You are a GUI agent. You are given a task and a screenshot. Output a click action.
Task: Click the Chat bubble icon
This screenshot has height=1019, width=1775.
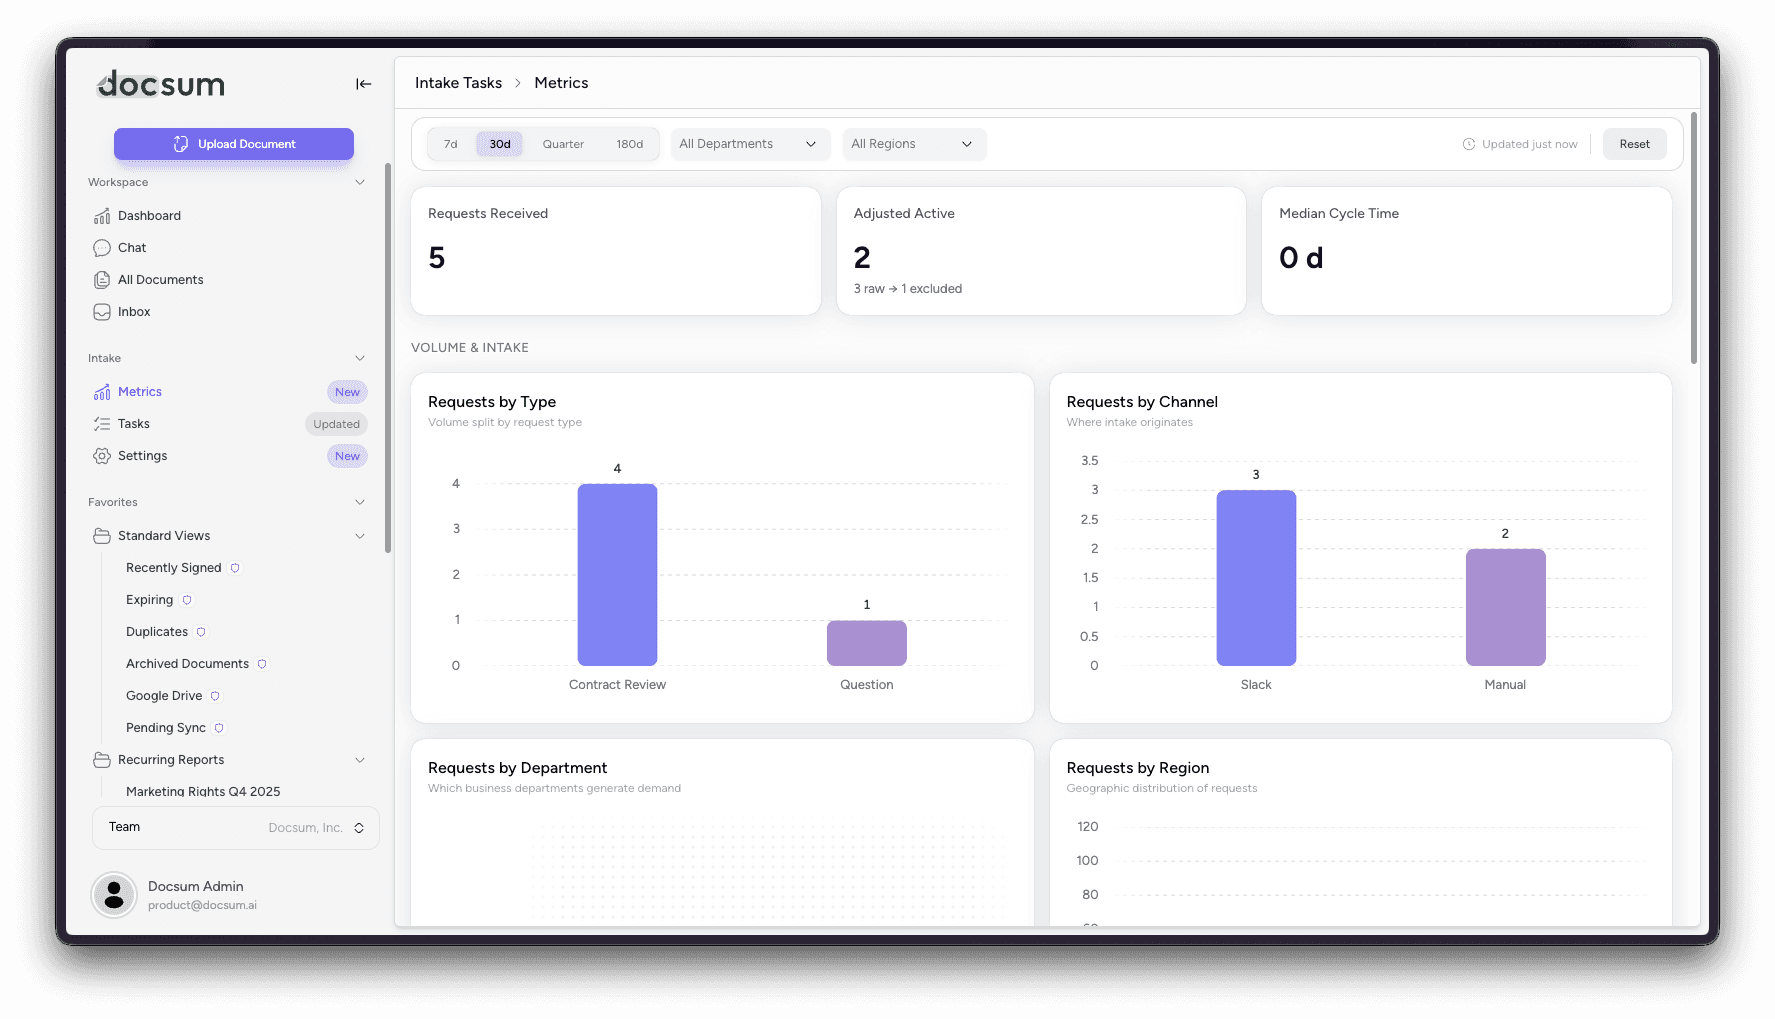pos(102,248)
